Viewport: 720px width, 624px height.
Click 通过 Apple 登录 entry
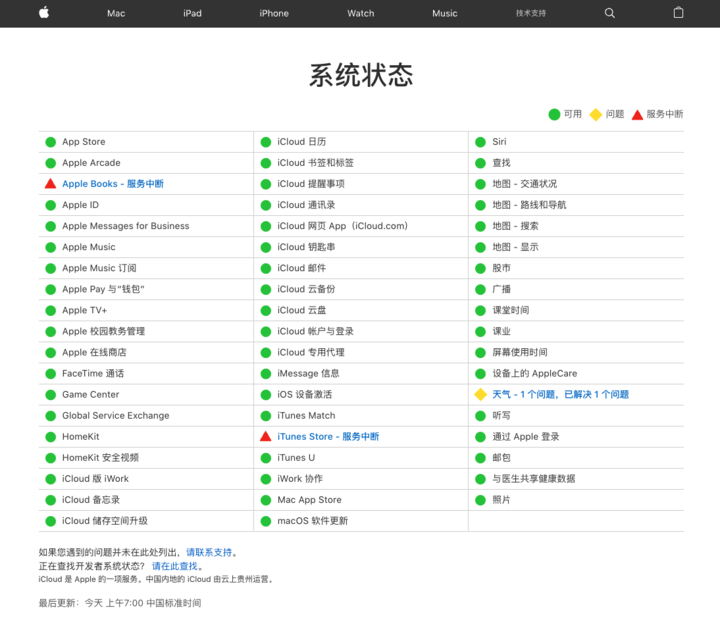526,437
